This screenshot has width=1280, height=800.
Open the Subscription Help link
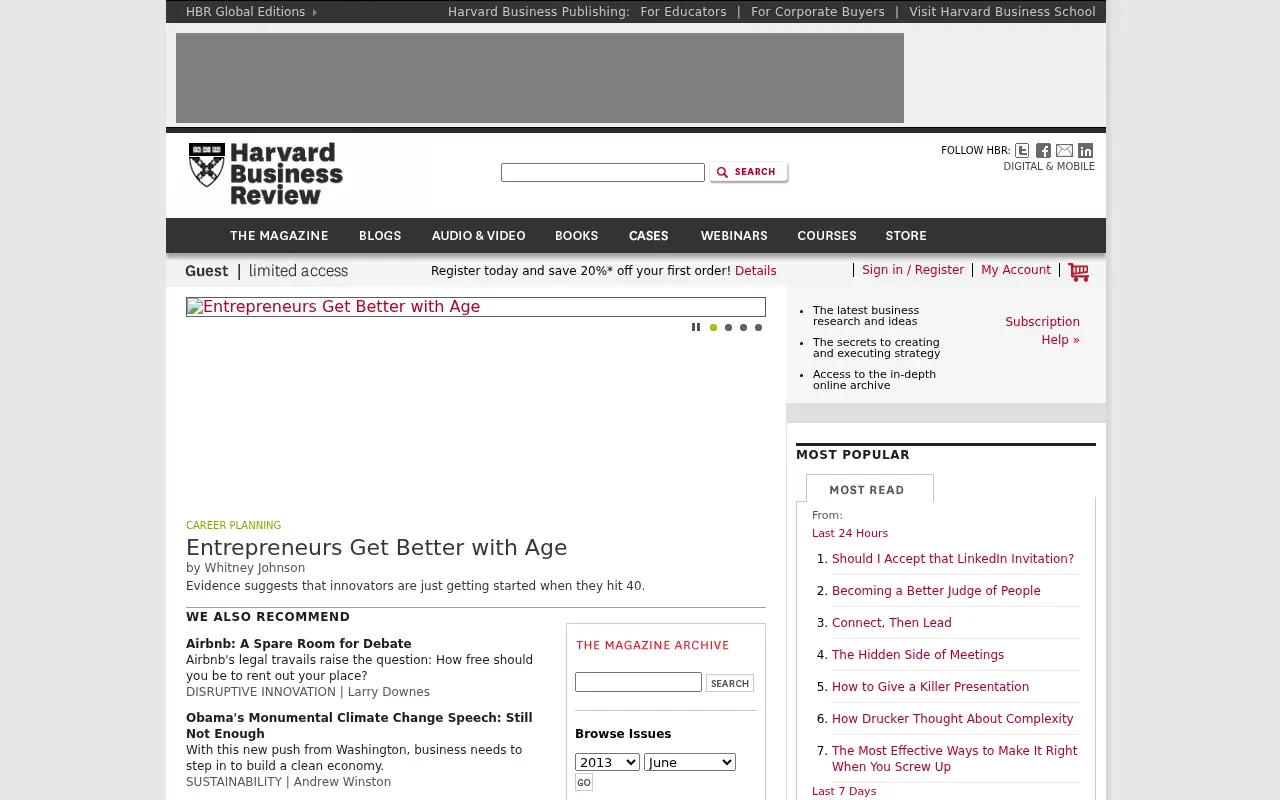coord(1042,331)
